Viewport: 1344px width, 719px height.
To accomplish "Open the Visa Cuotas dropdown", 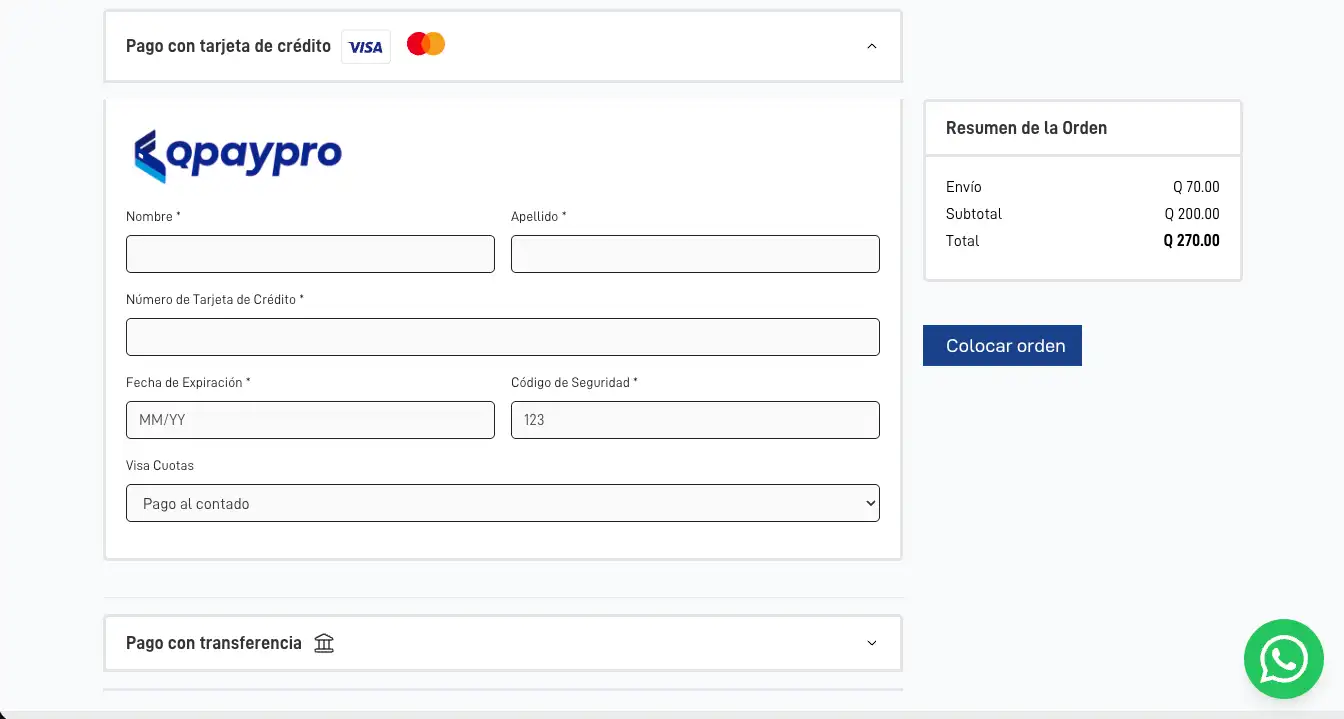I will (x=502, y=503).
